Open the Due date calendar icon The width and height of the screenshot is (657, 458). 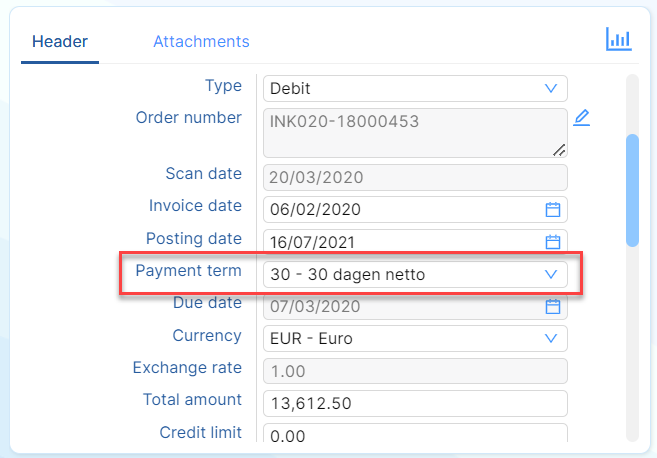tap(553, 306)
